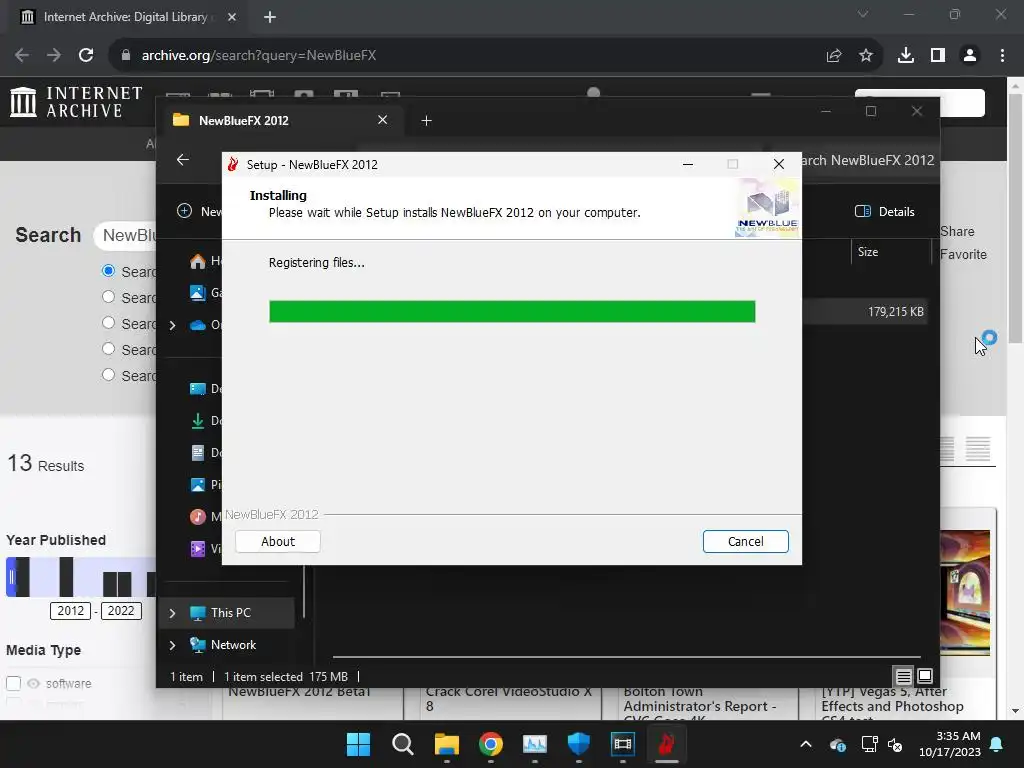Toggle Chrome side panel icon
The height and width of the screenshot is (768, 1024).
coord(937,56)
